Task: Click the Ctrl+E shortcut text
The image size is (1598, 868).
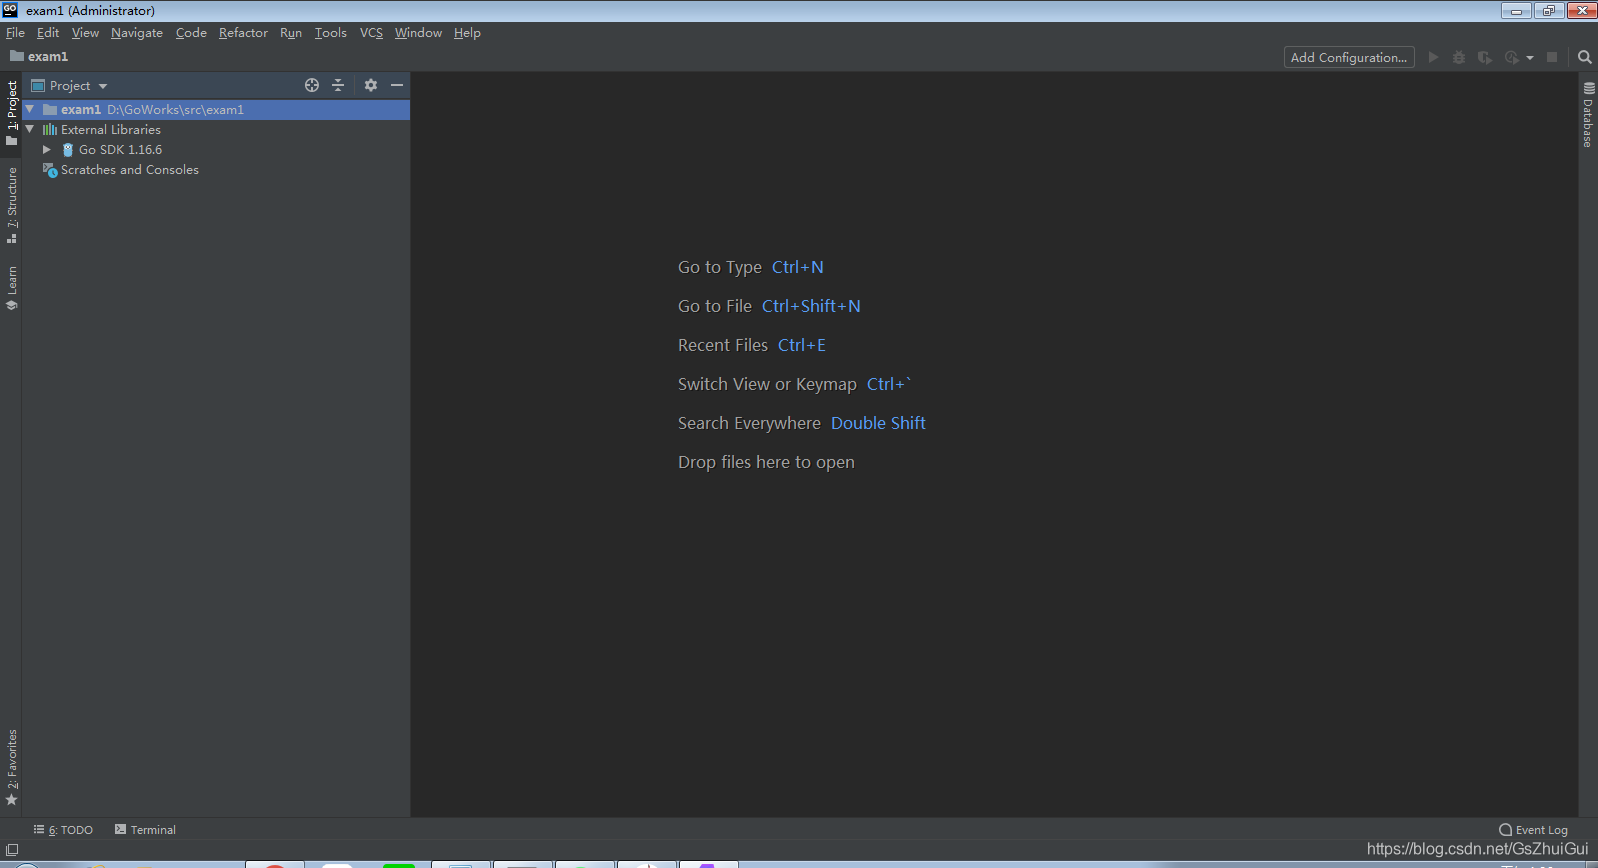Action: pos(802,345)
